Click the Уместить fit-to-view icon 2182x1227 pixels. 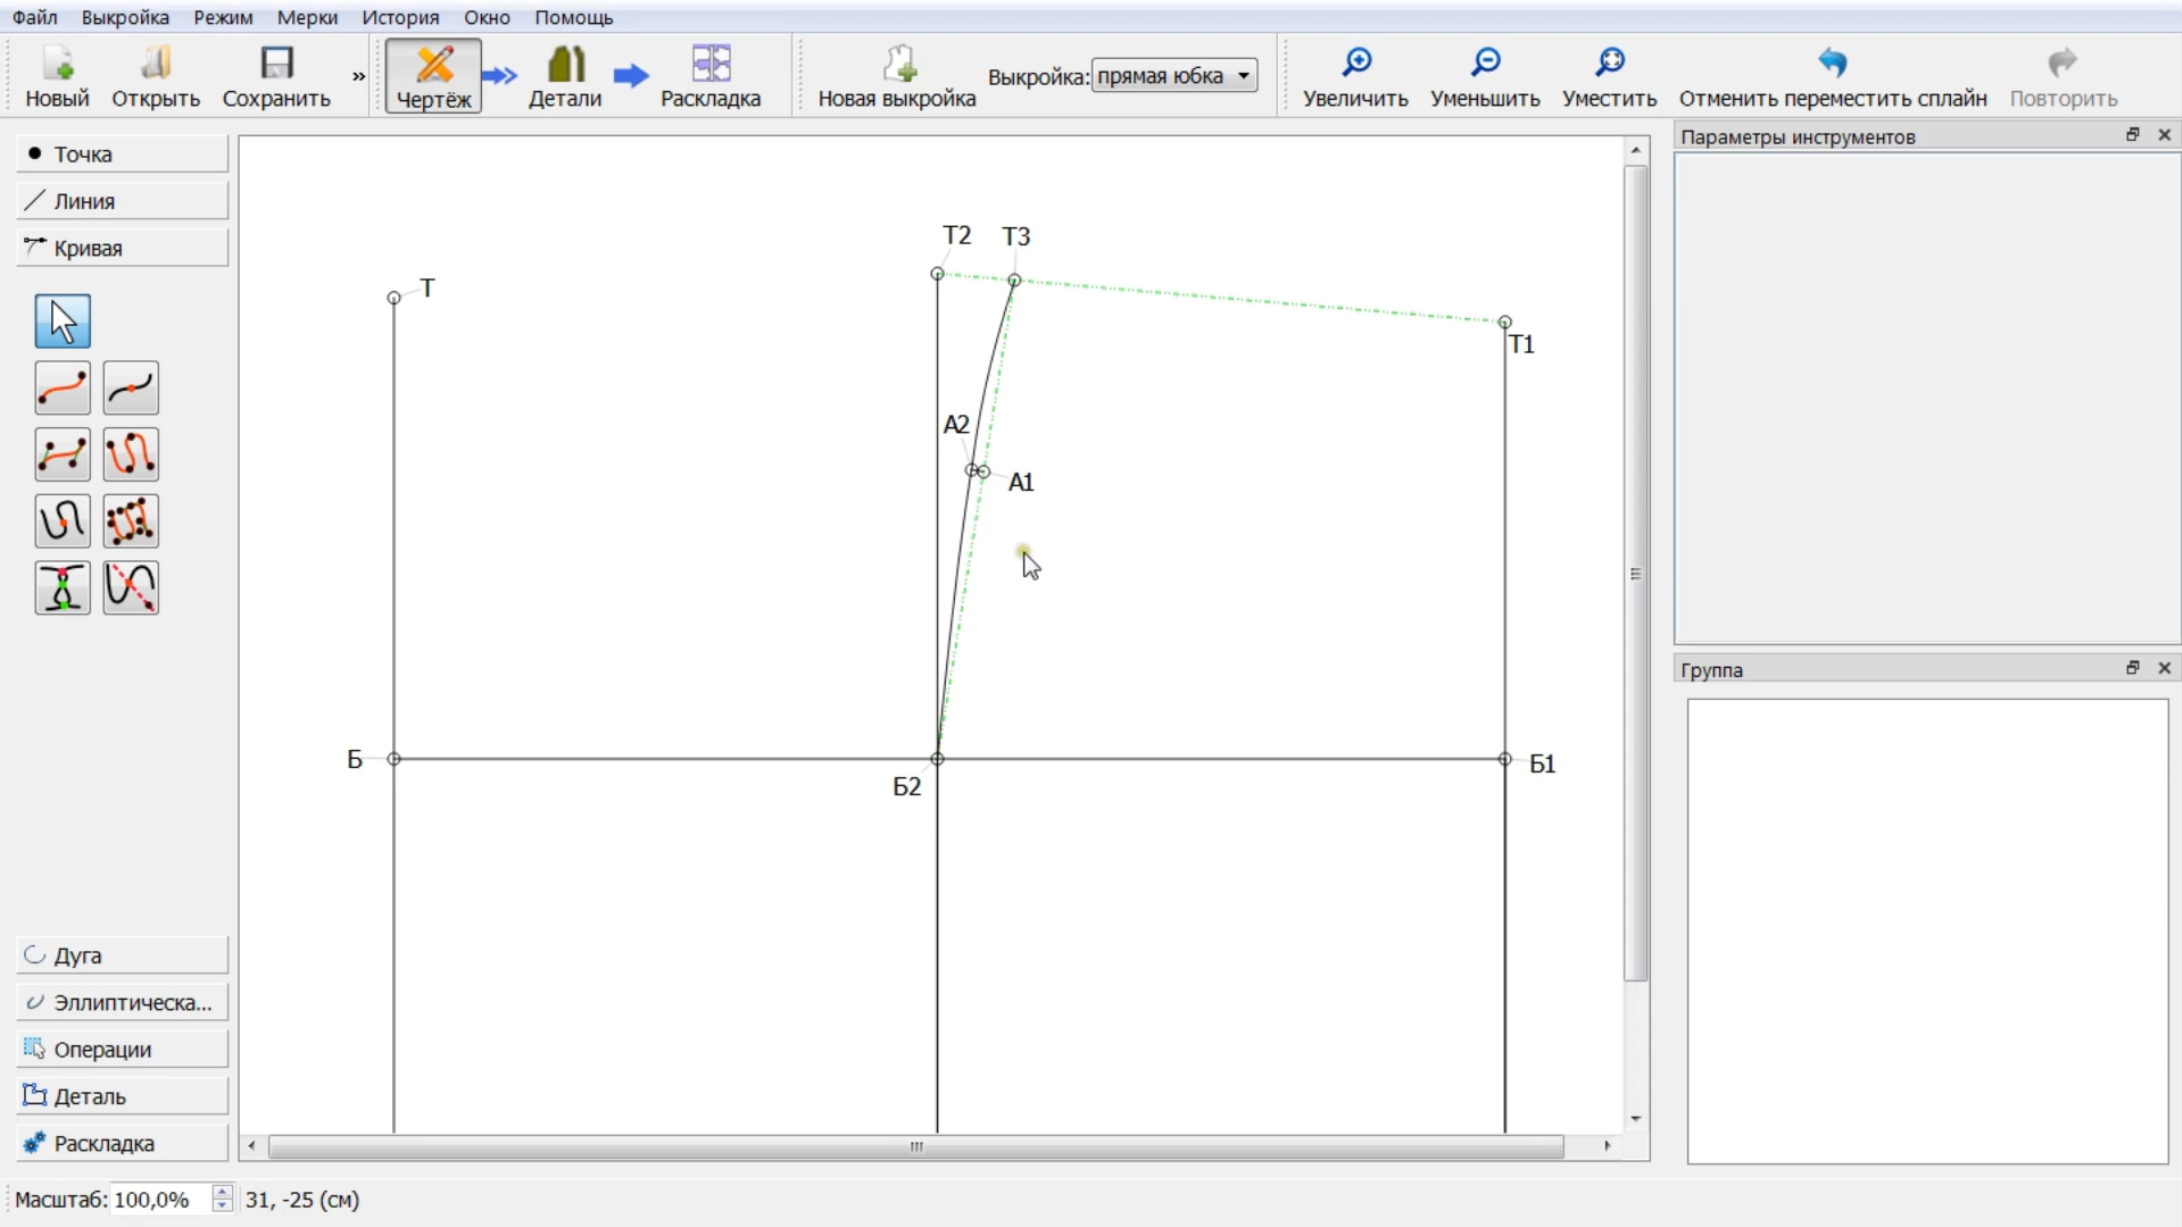[1609, 63]
